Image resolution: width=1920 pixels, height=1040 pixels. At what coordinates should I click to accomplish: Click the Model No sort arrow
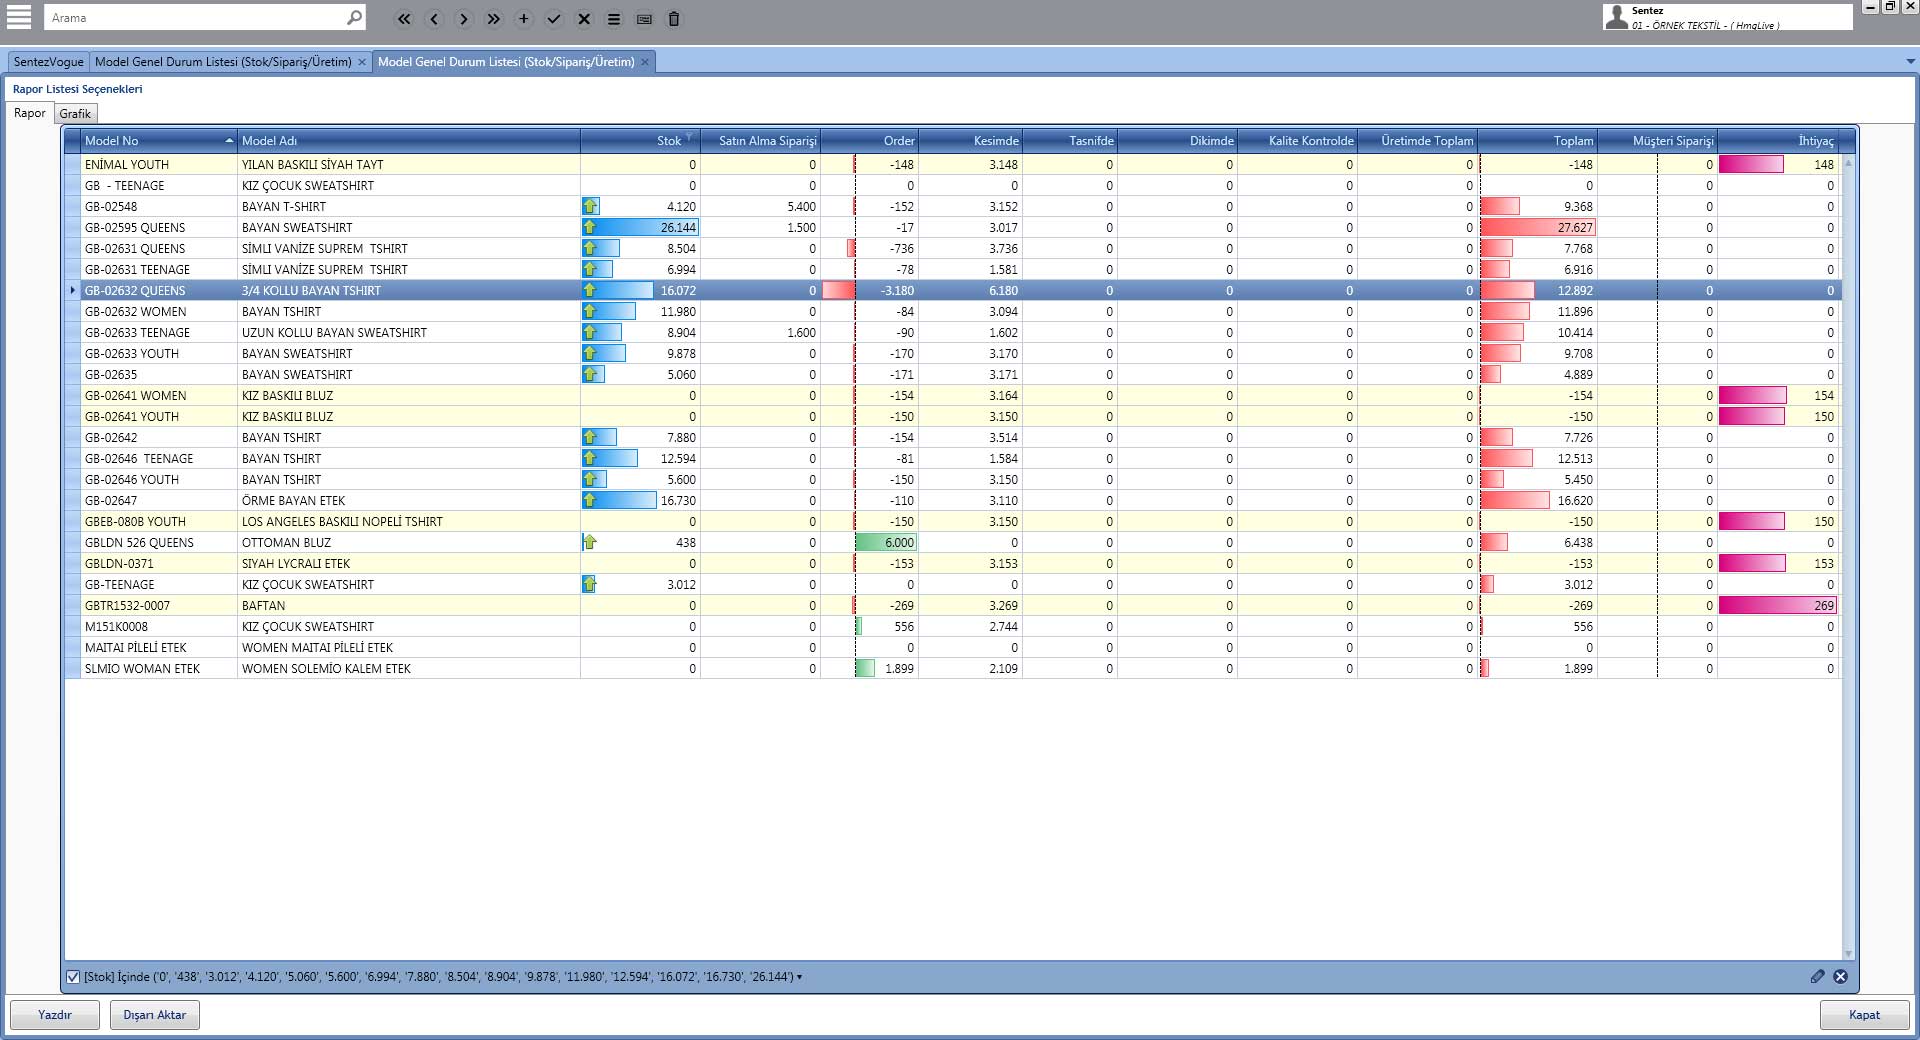(x=229, y=141)
